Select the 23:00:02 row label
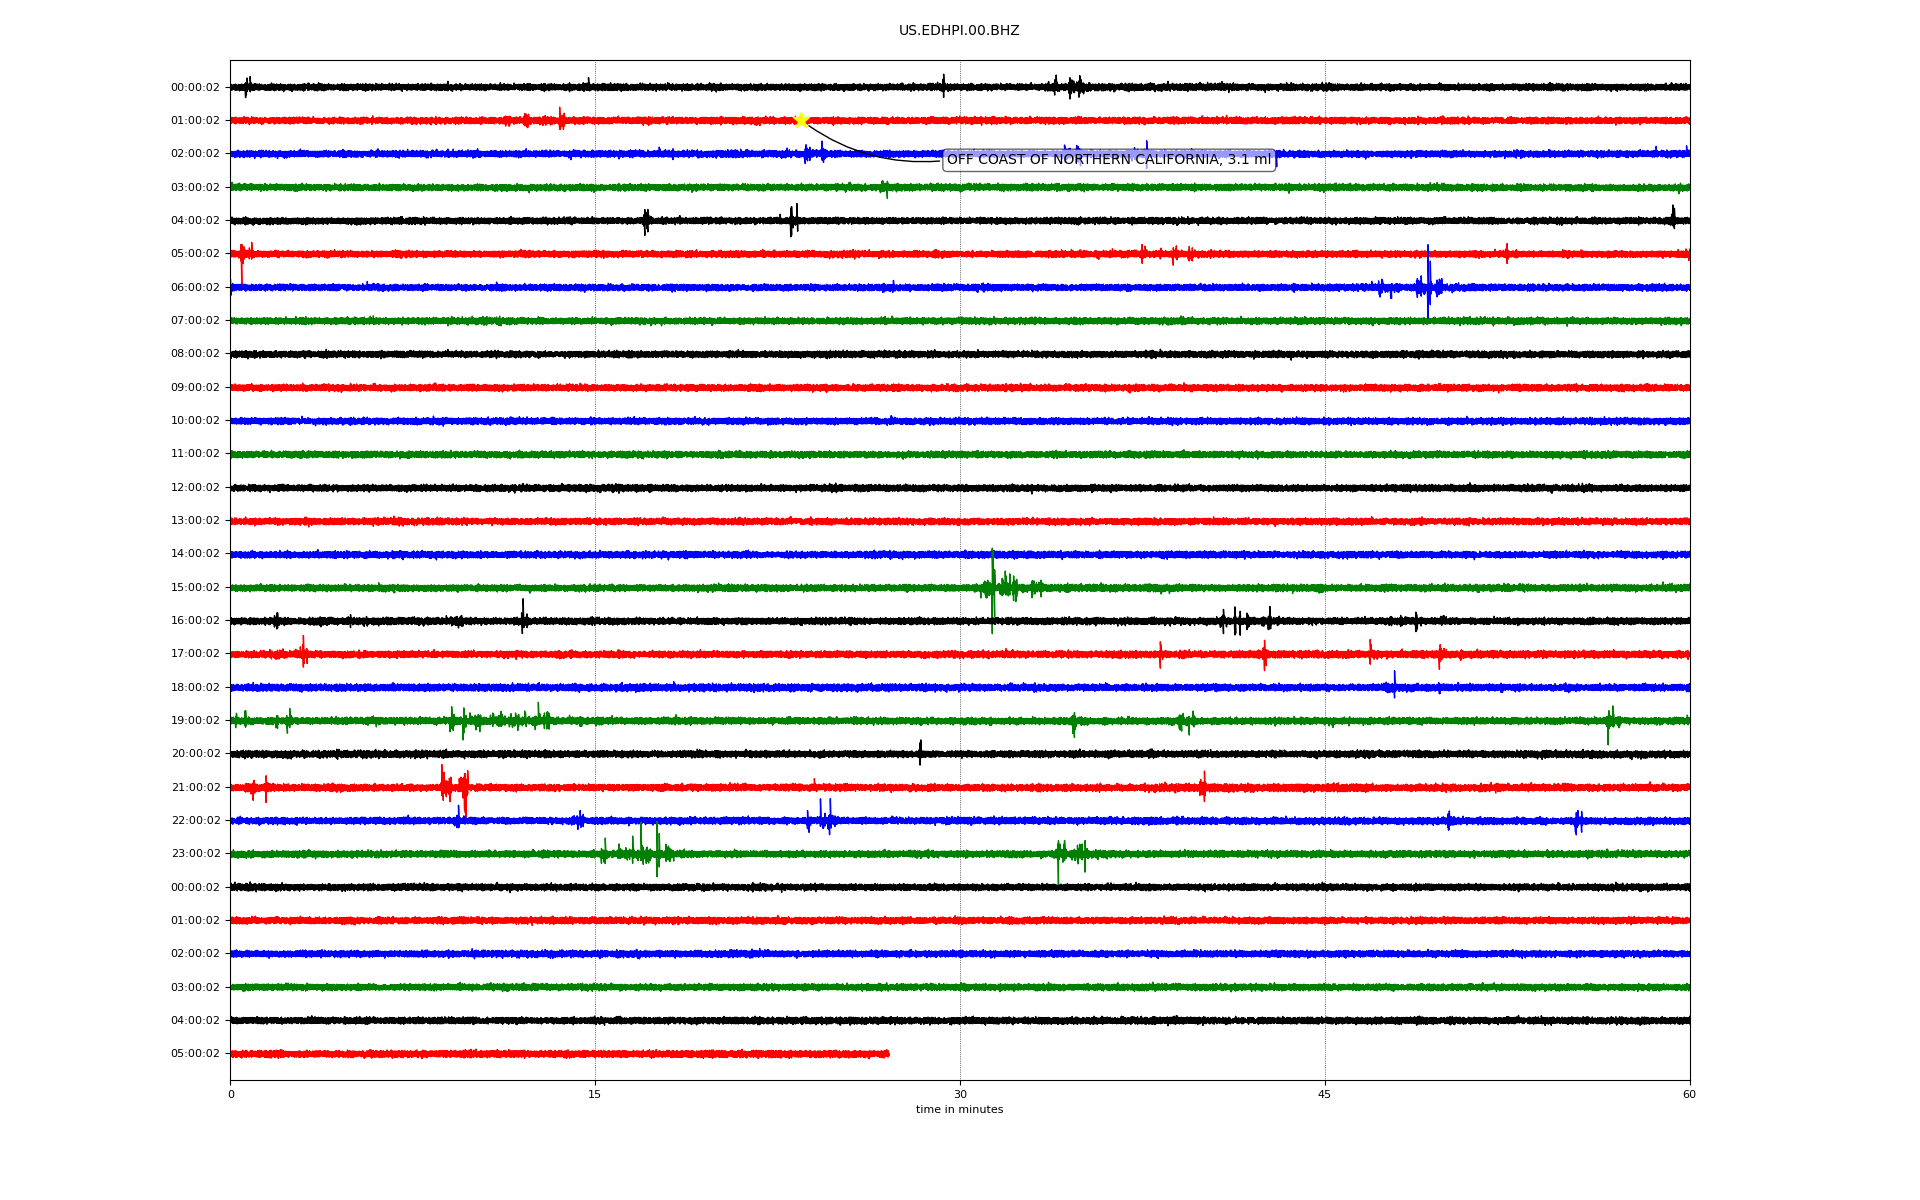 pyautogui.click(x=195, y=854)
